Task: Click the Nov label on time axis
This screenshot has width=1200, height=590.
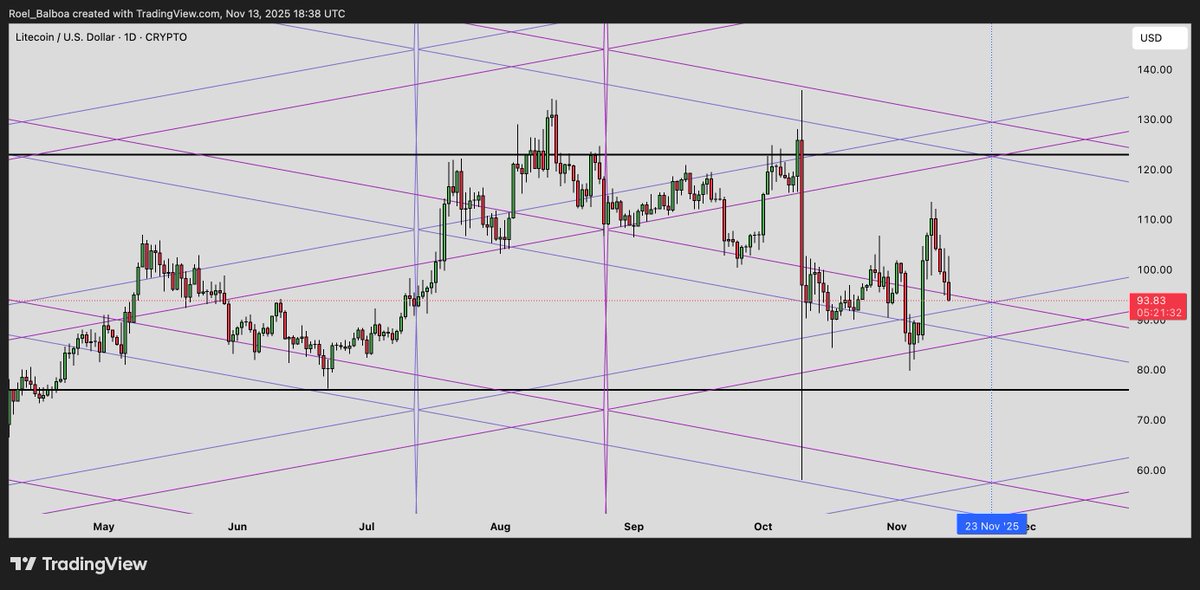Action: click(x=897, y=525)
